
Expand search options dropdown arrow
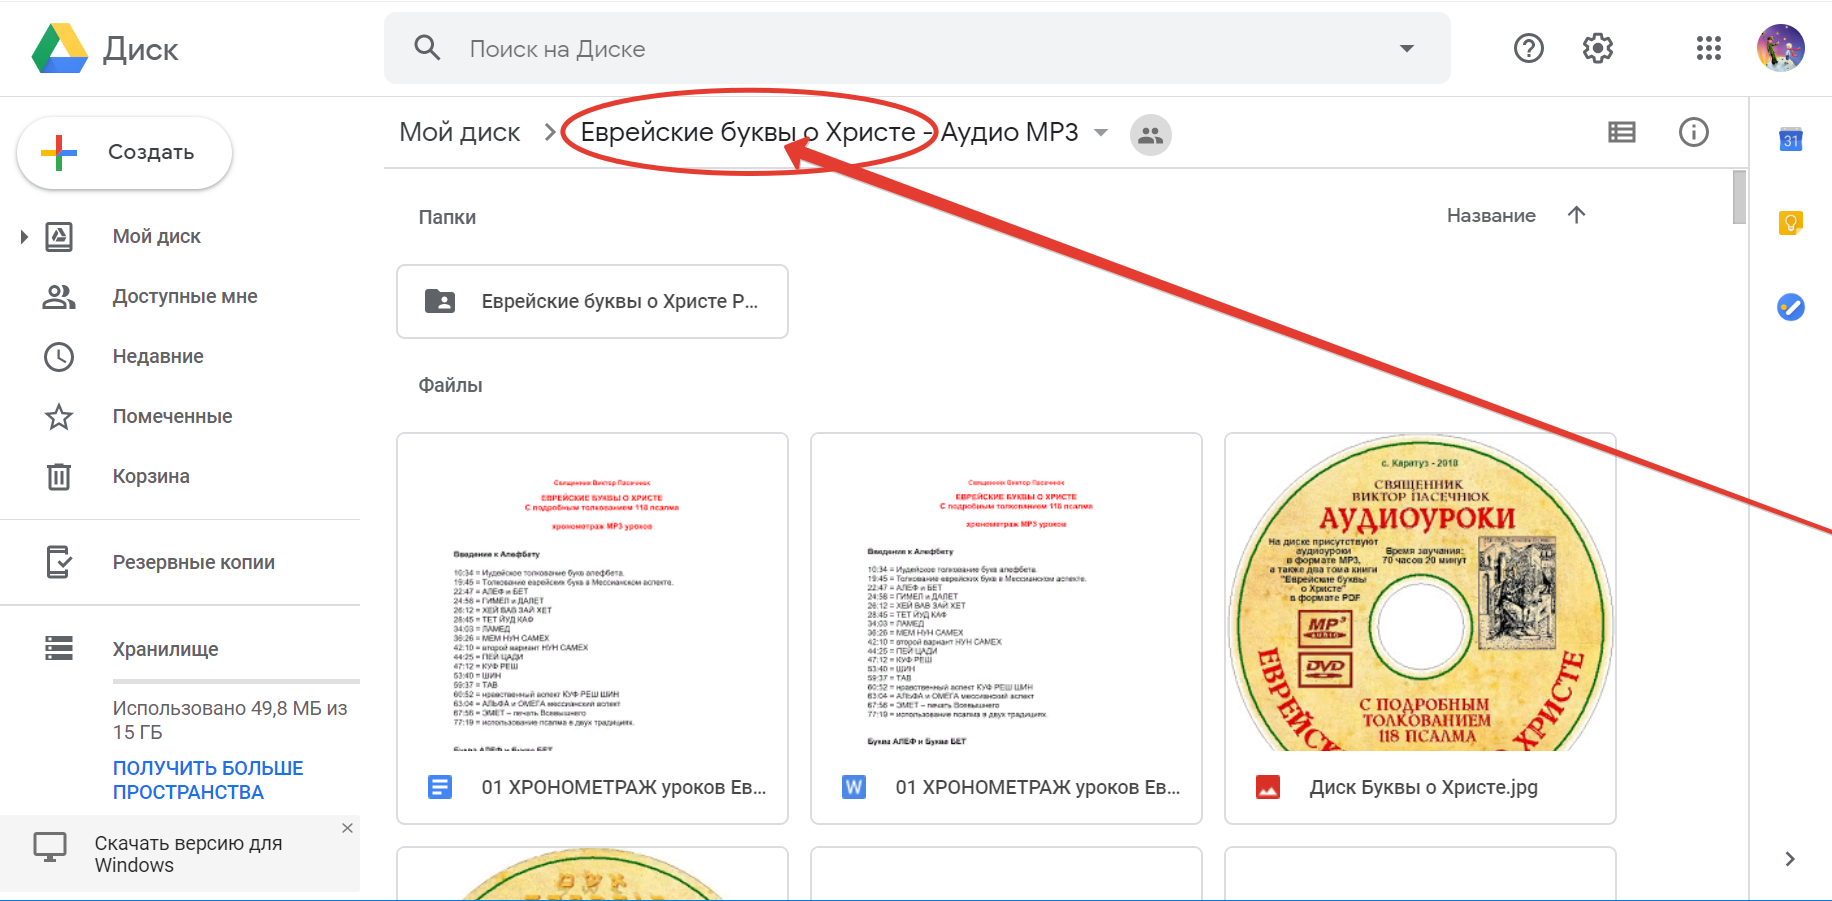tap(1406, 48)
